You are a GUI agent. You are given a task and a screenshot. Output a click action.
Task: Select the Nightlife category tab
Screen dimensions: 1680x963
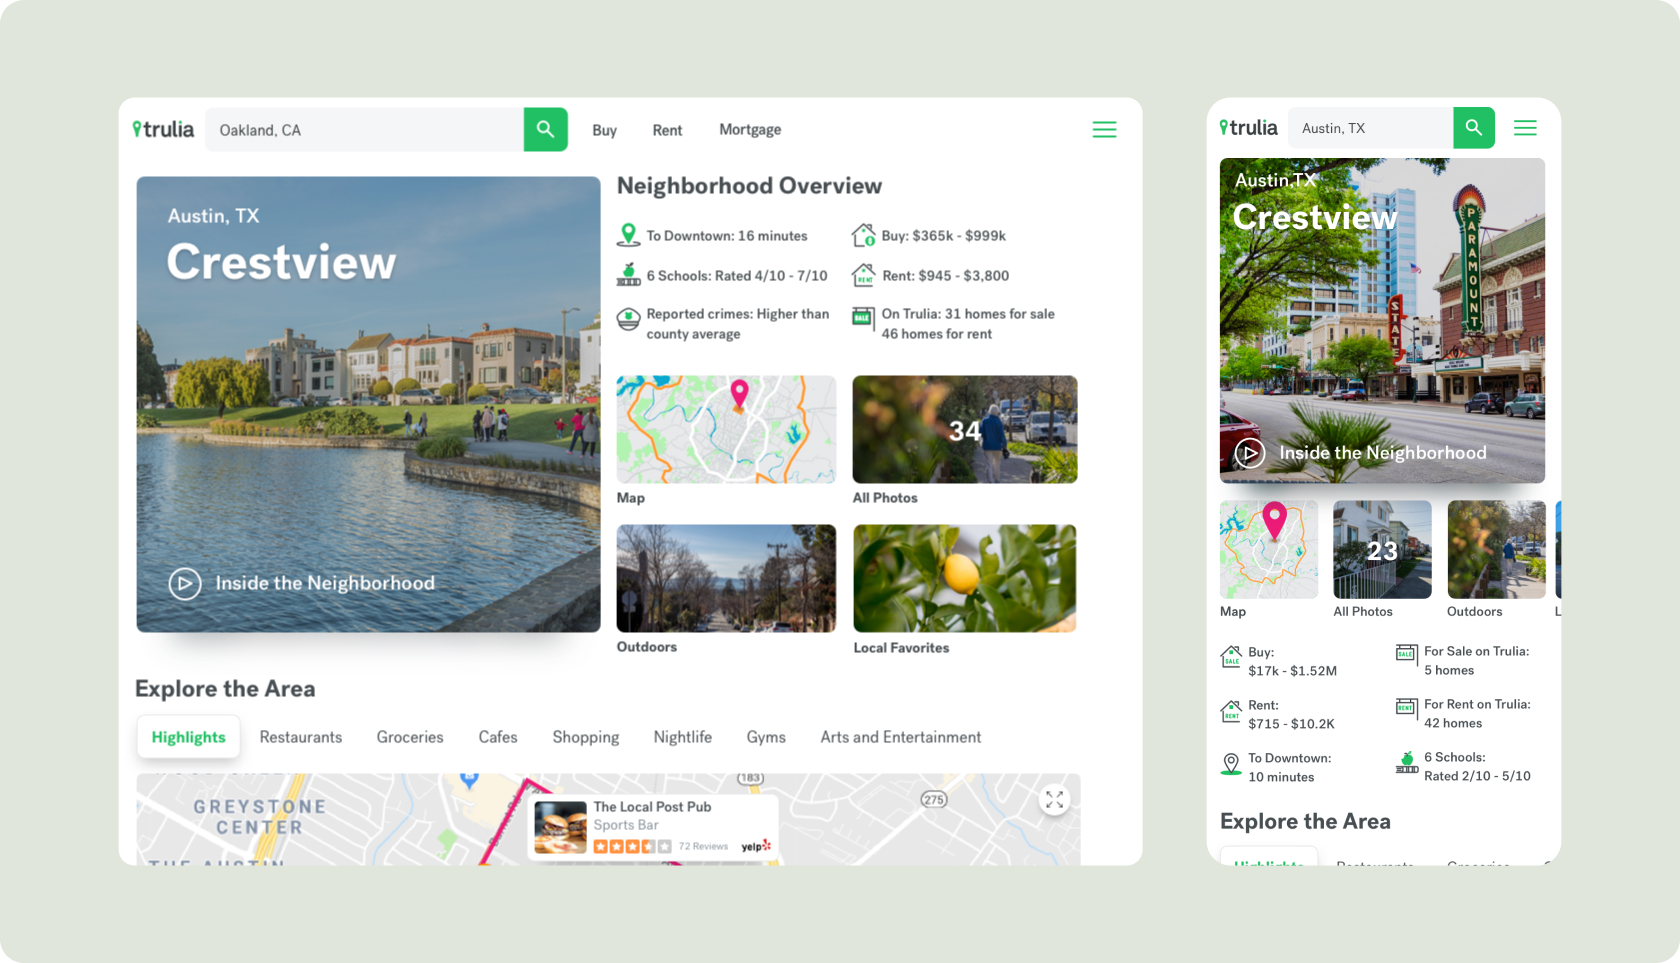pyautogui.click(x=682, y=737)
